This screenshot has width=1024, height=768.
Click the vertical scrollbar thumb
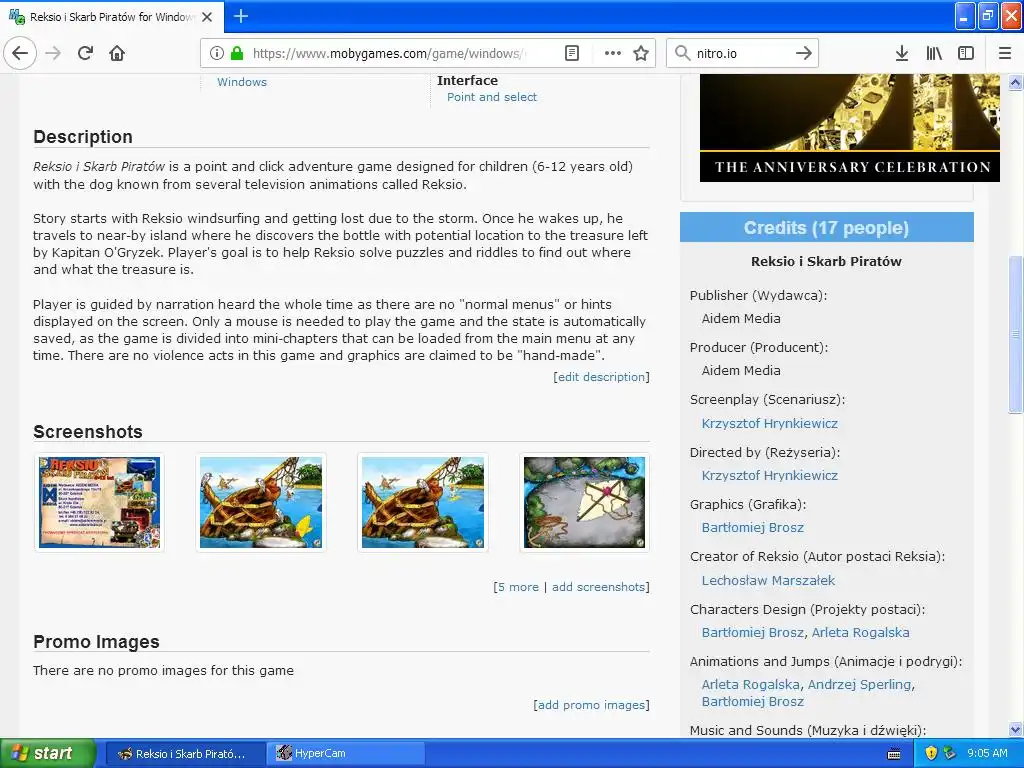click(x=1015, y=334)
